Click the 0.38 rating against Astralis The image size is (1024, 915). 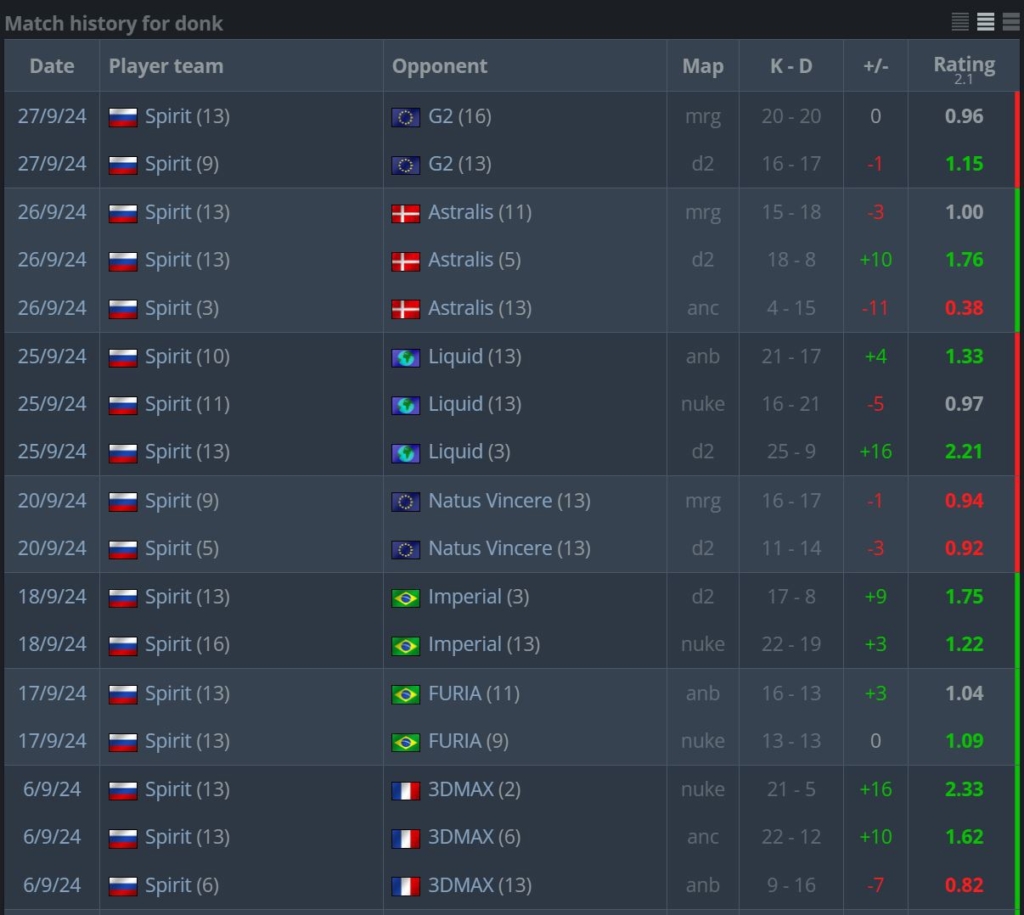(964, 308)
